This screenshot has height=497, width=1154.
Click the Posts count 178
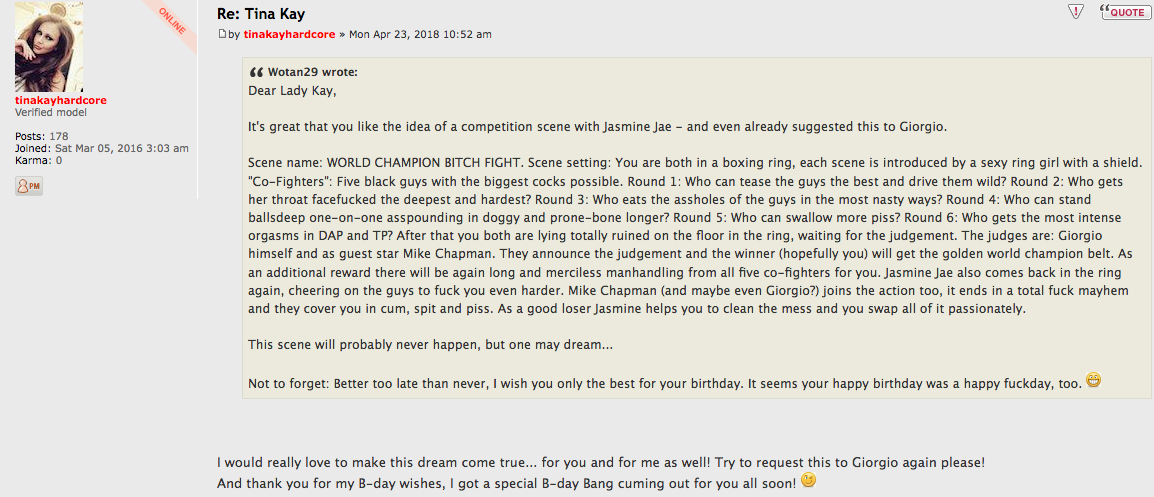[58, 136]
